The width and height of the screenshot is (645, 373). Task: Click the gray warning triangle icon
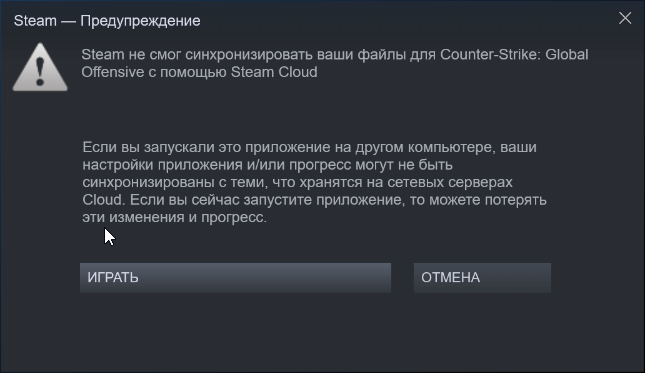click(x=40, y=67)
